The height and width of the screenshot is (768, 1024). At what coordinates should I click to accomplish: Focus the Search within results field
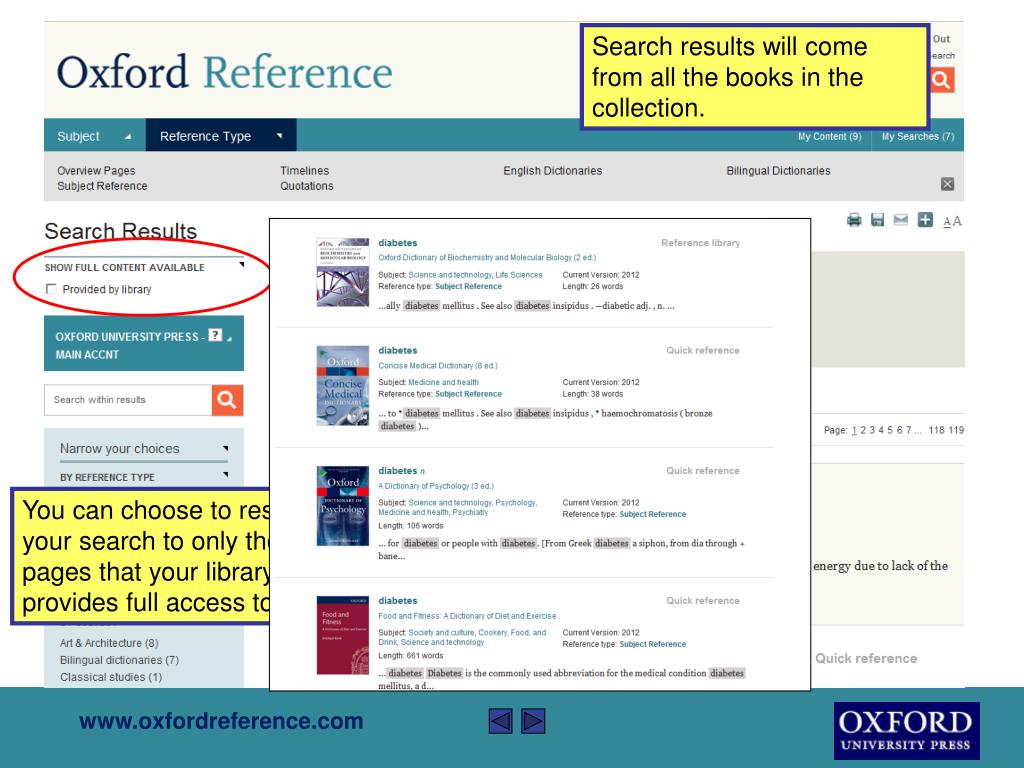coord(128,400)
